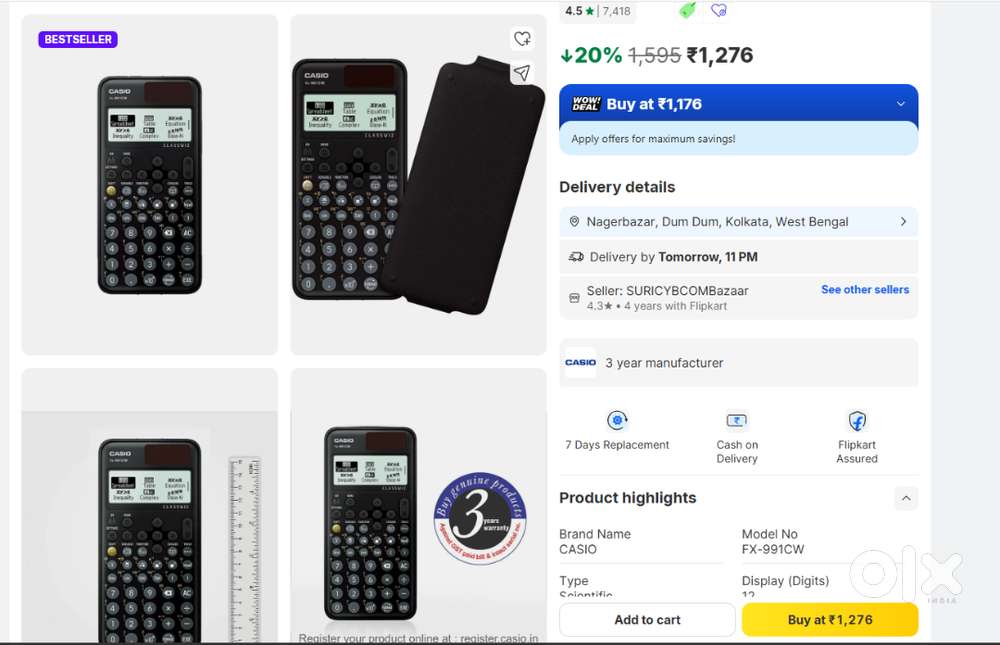Click yellow Buy at ₹1,276 button

830,619
